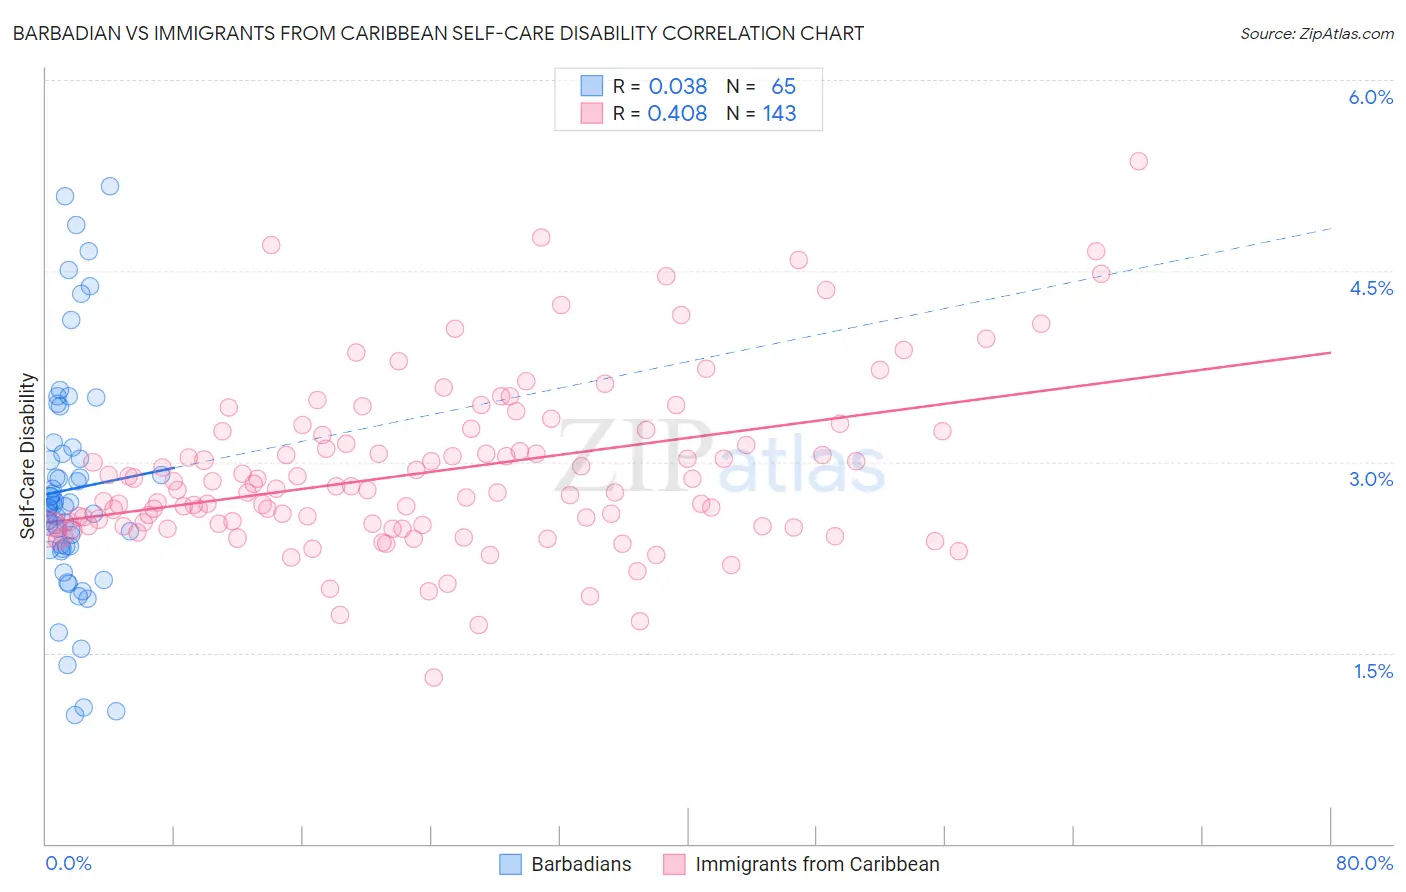Click the 6.0% y-axis tick label

1371,97
